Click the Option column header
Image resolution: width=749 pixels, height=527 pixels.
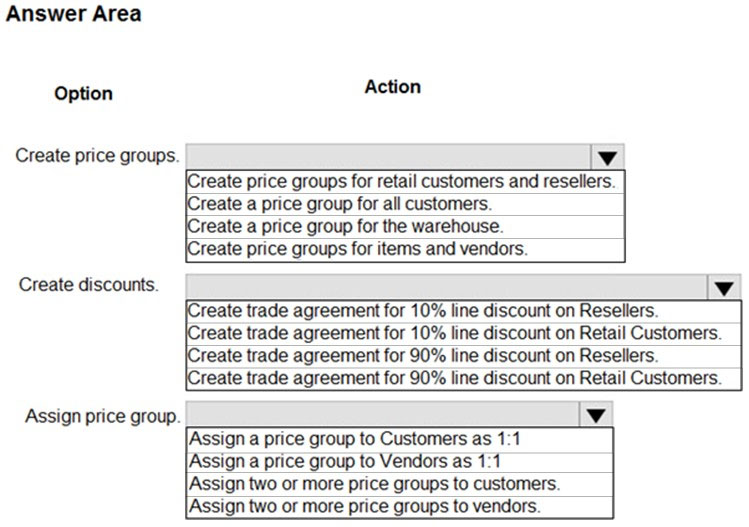[x=84, y=94]
